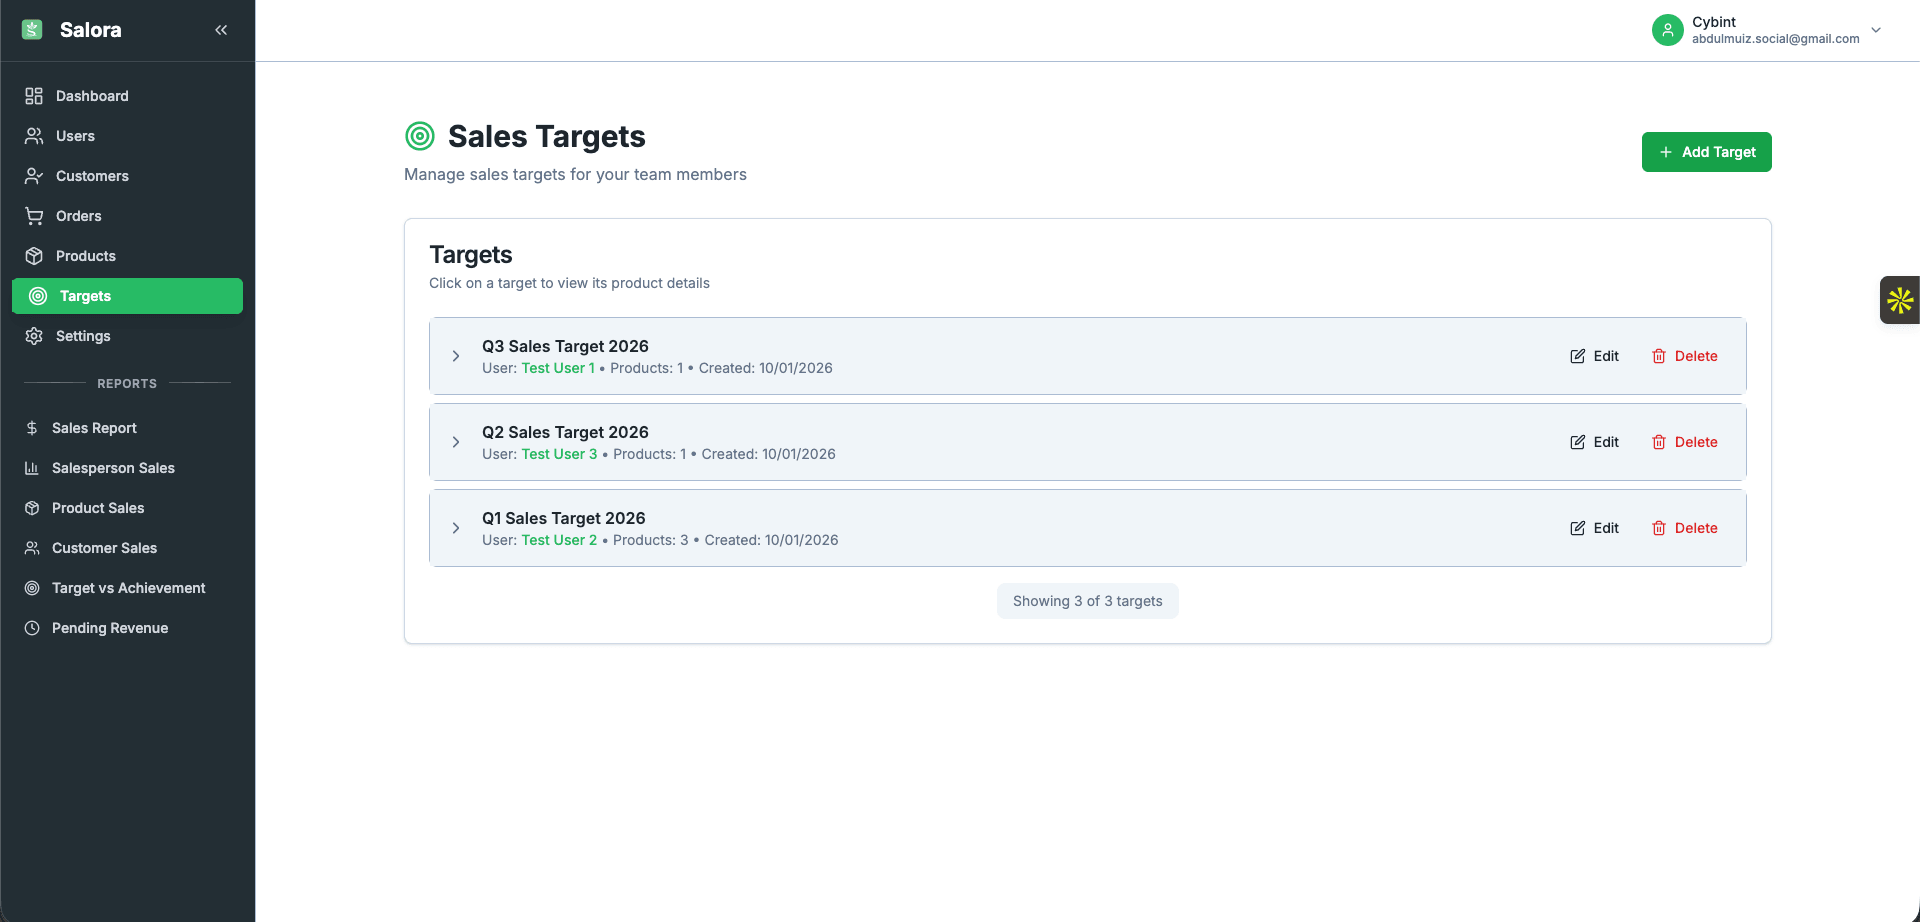Click the Orders cart icon
The image size is (1920, 922).
click(x=33, y=216)
